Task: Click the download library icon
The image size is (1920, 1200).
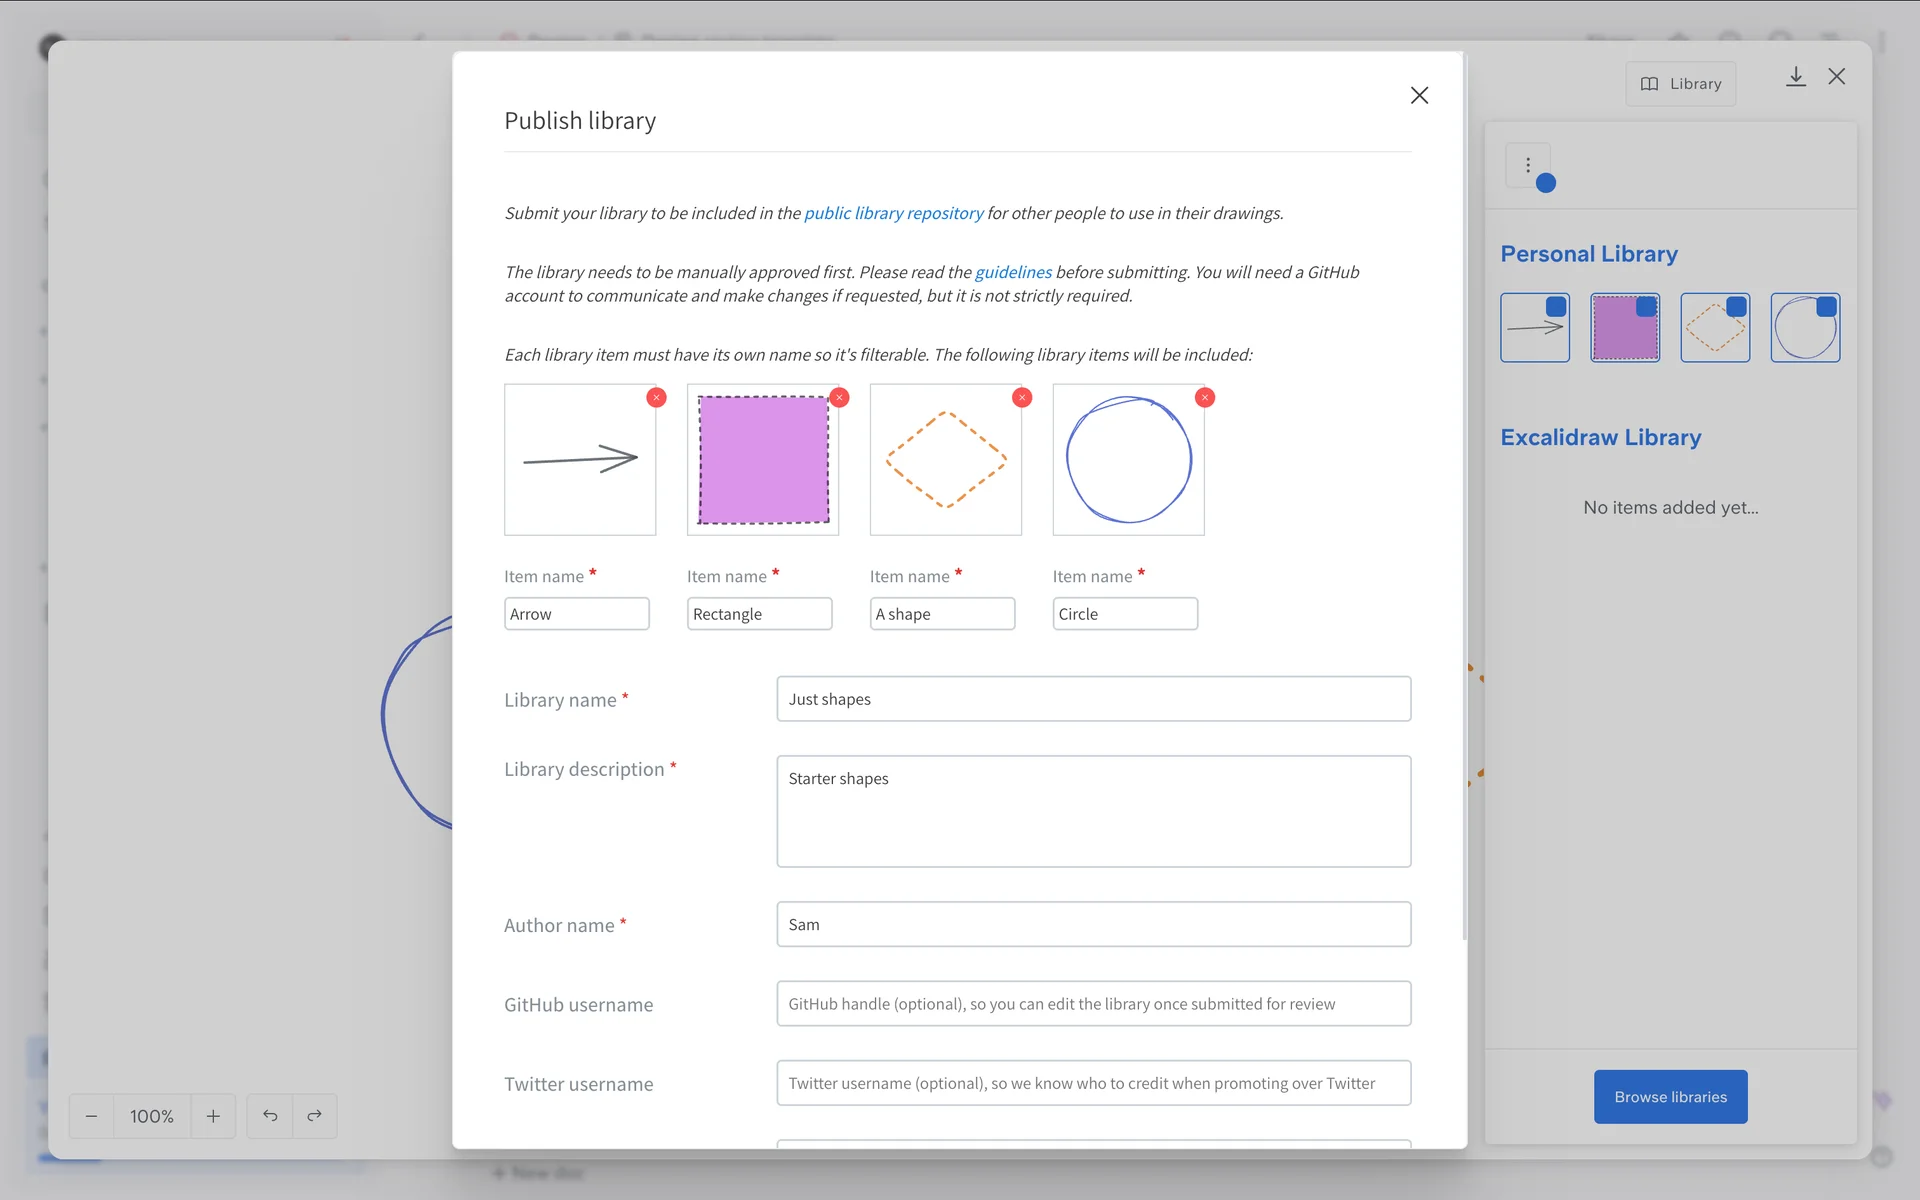Action: [1795, 77]
